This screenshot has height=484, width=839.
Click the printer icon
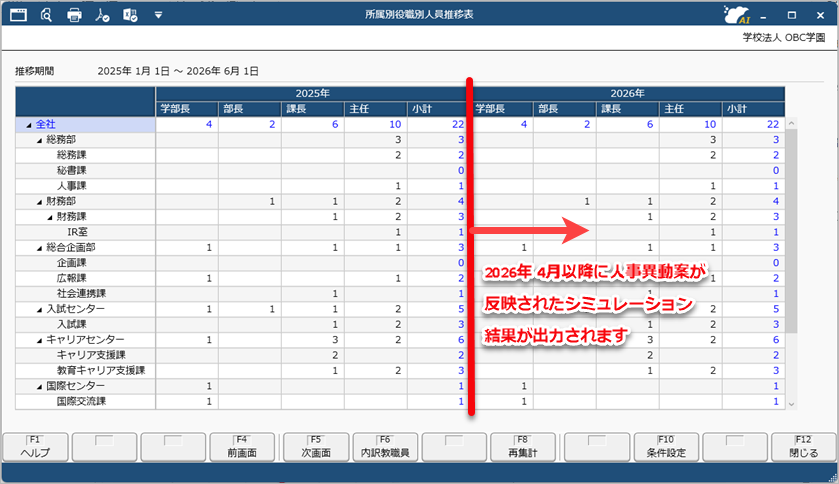click(74, 14)
